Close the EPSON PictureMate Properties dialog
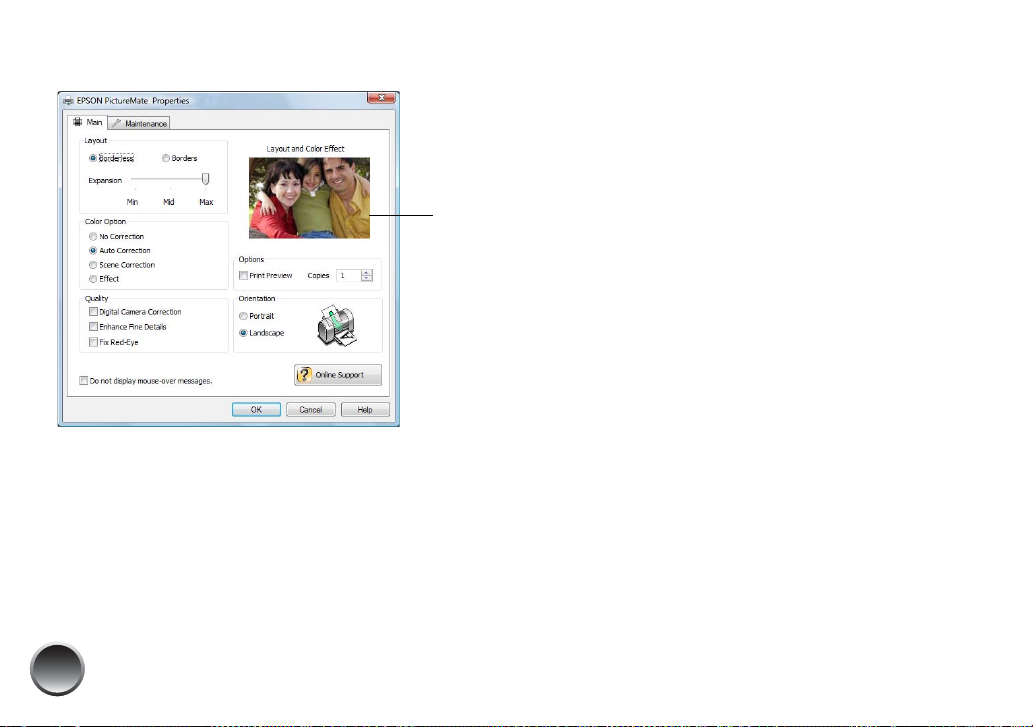 (x=381, y=97)
